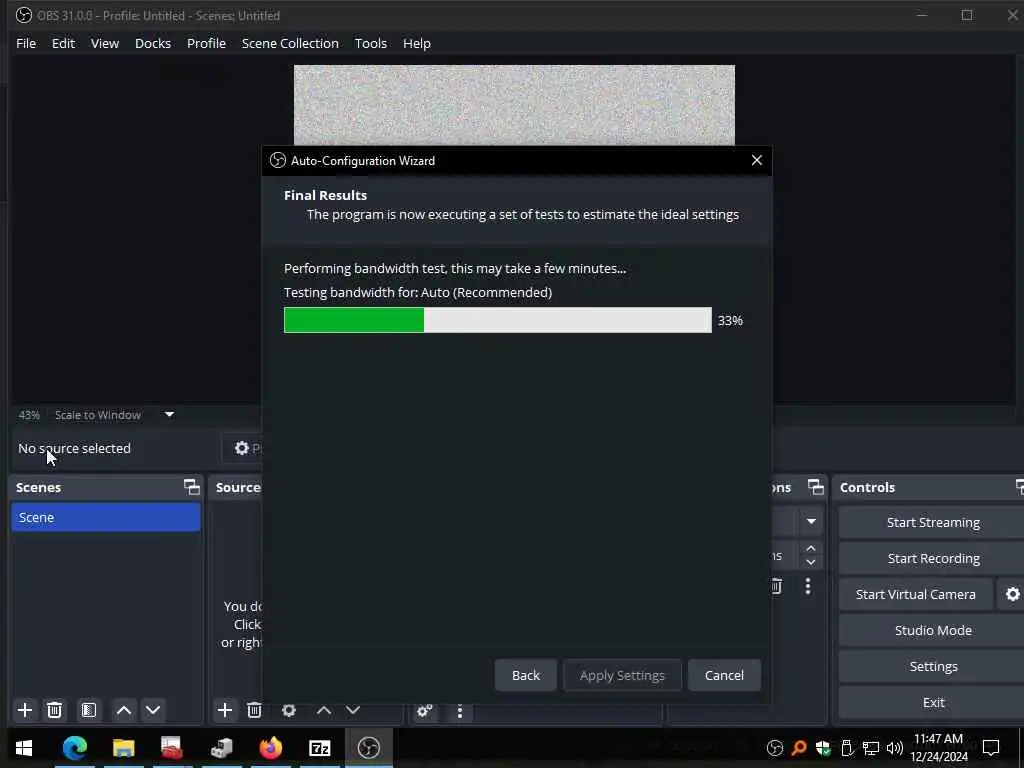1024x768 pixels.
Task: Open the File menu
Action: (26, 43)
